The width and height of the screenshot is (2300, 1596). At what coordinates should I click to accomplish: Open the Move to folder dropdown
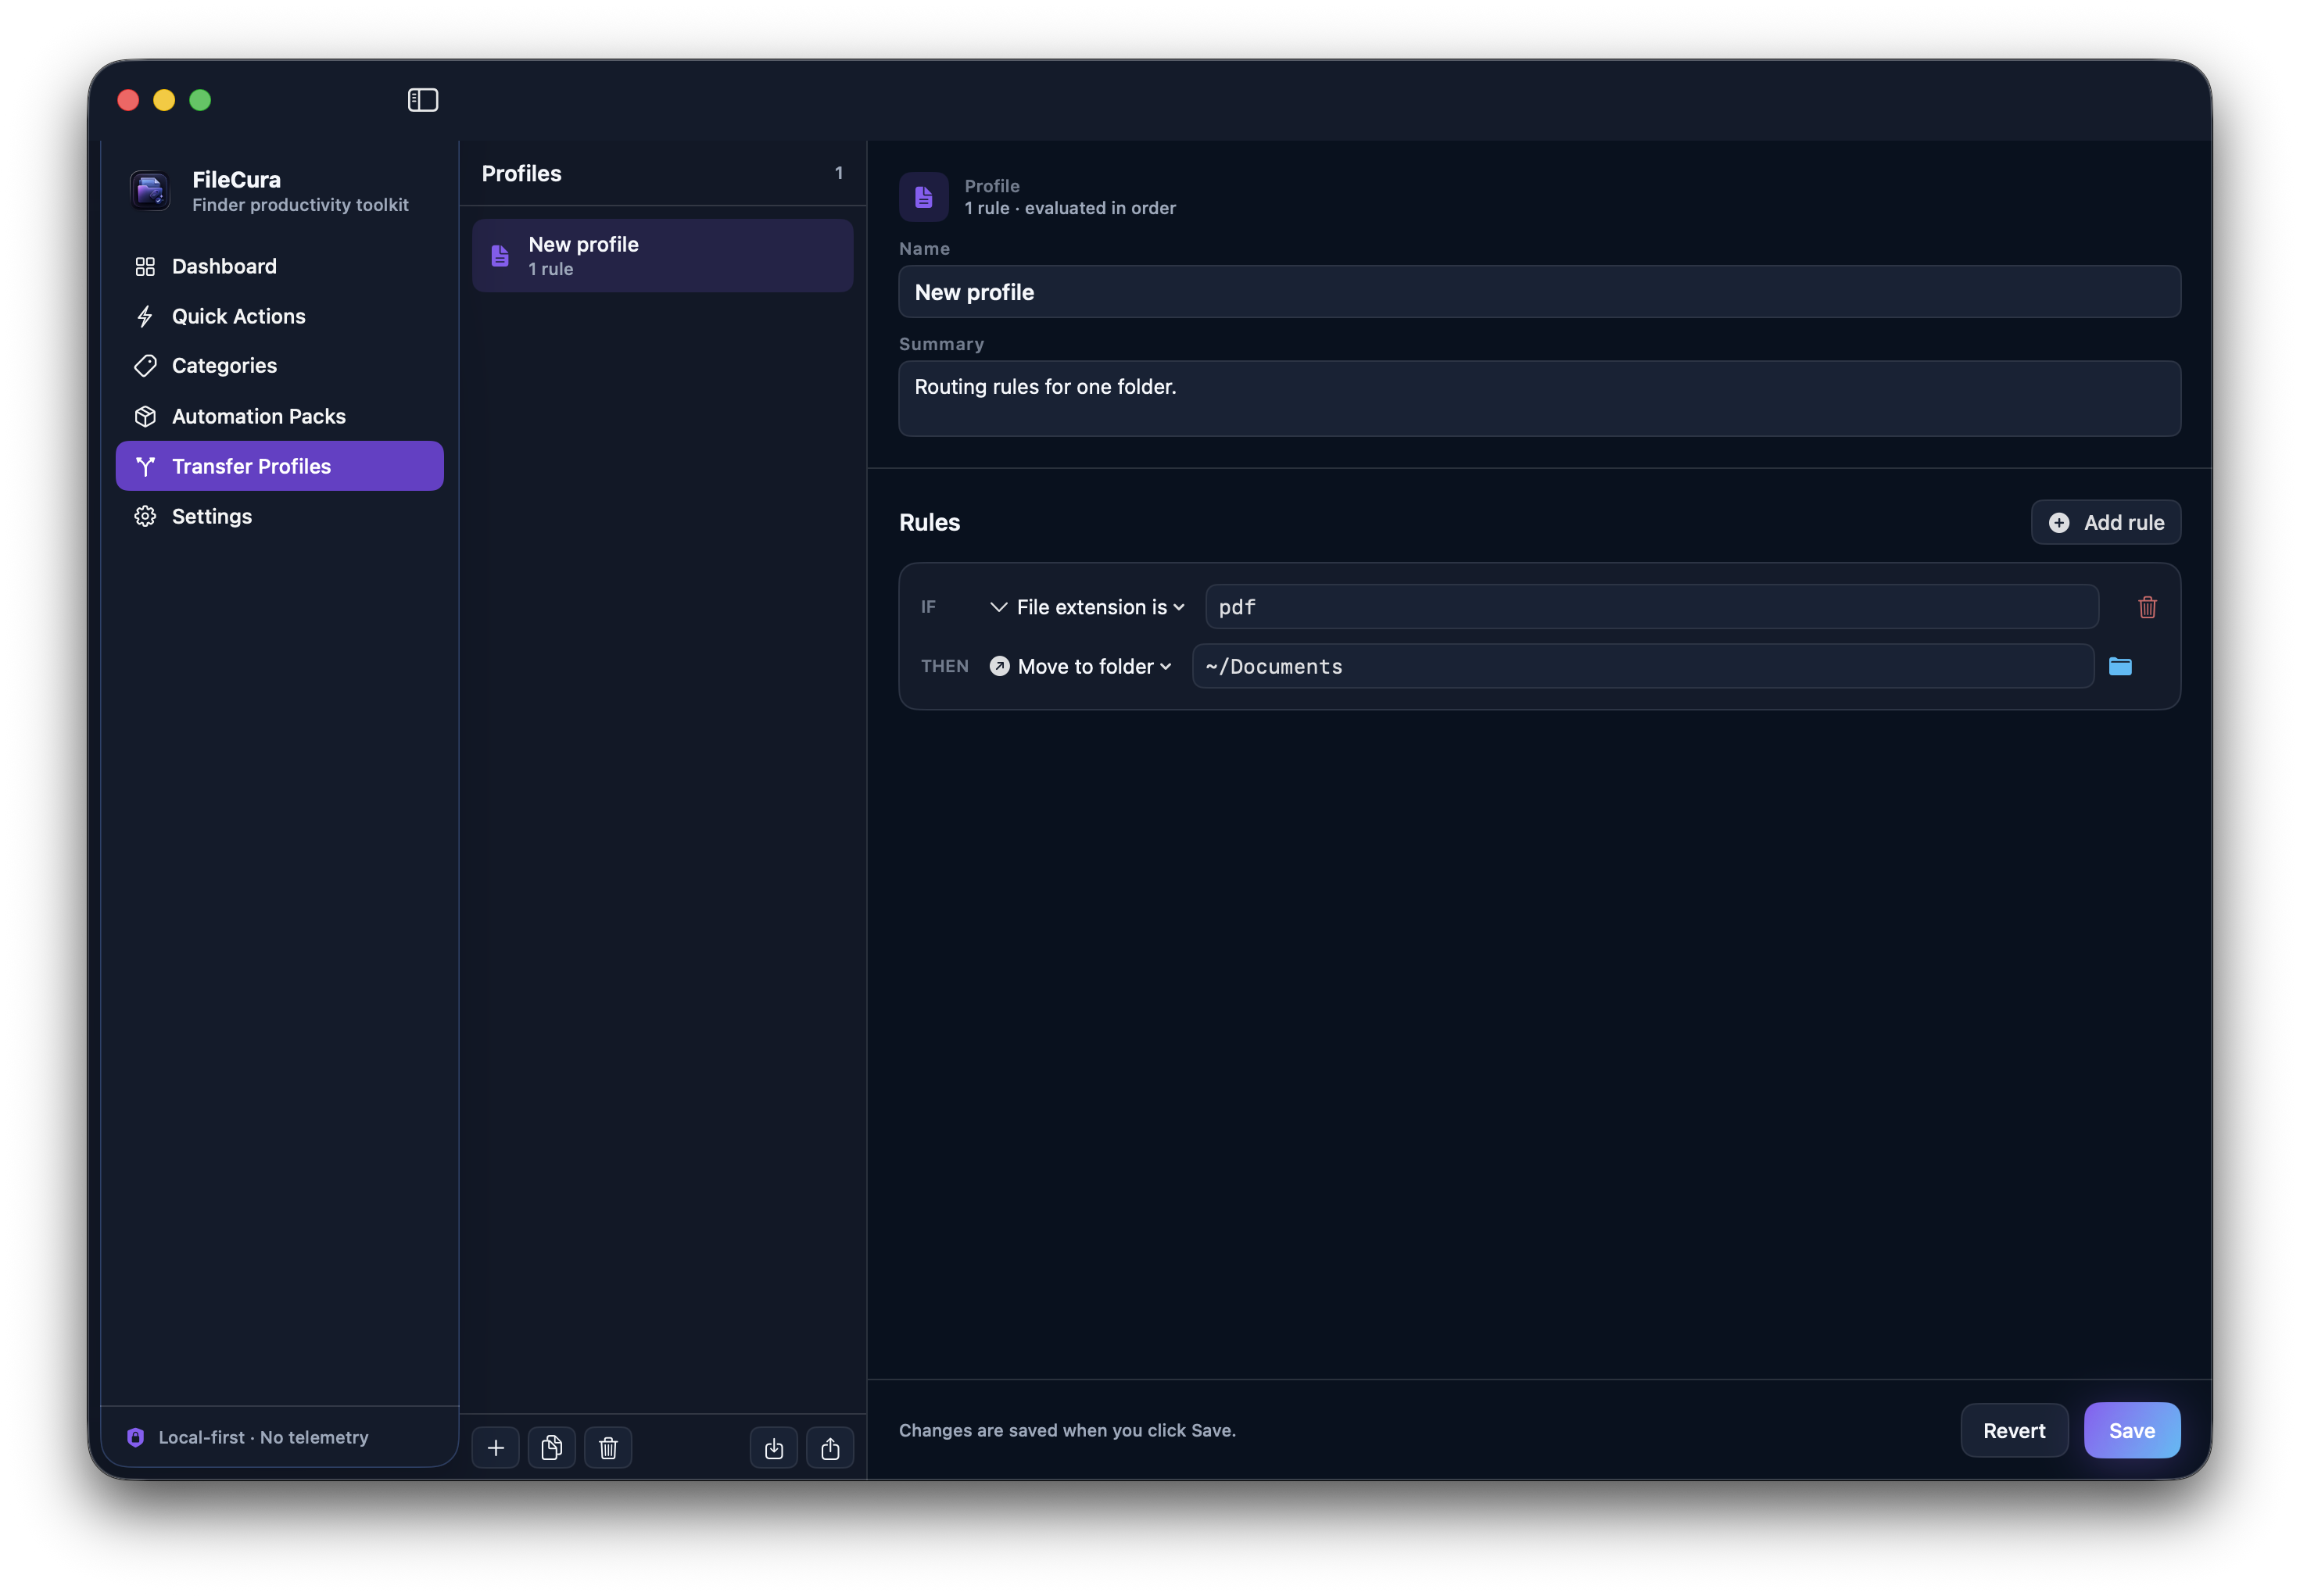(1080, 666)
